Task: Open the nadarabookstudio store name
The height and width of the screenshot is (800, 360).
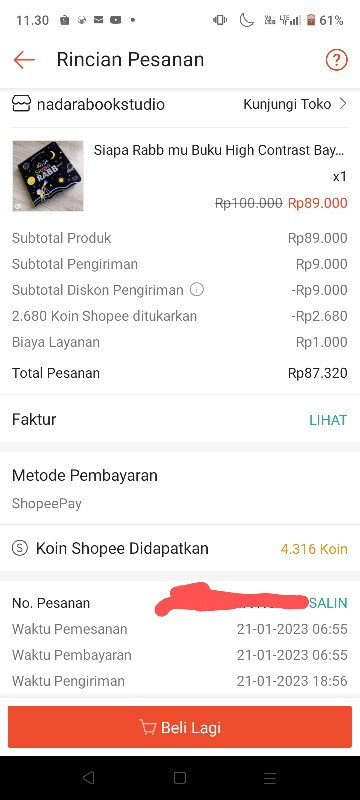Action: [x=100, y=105]
